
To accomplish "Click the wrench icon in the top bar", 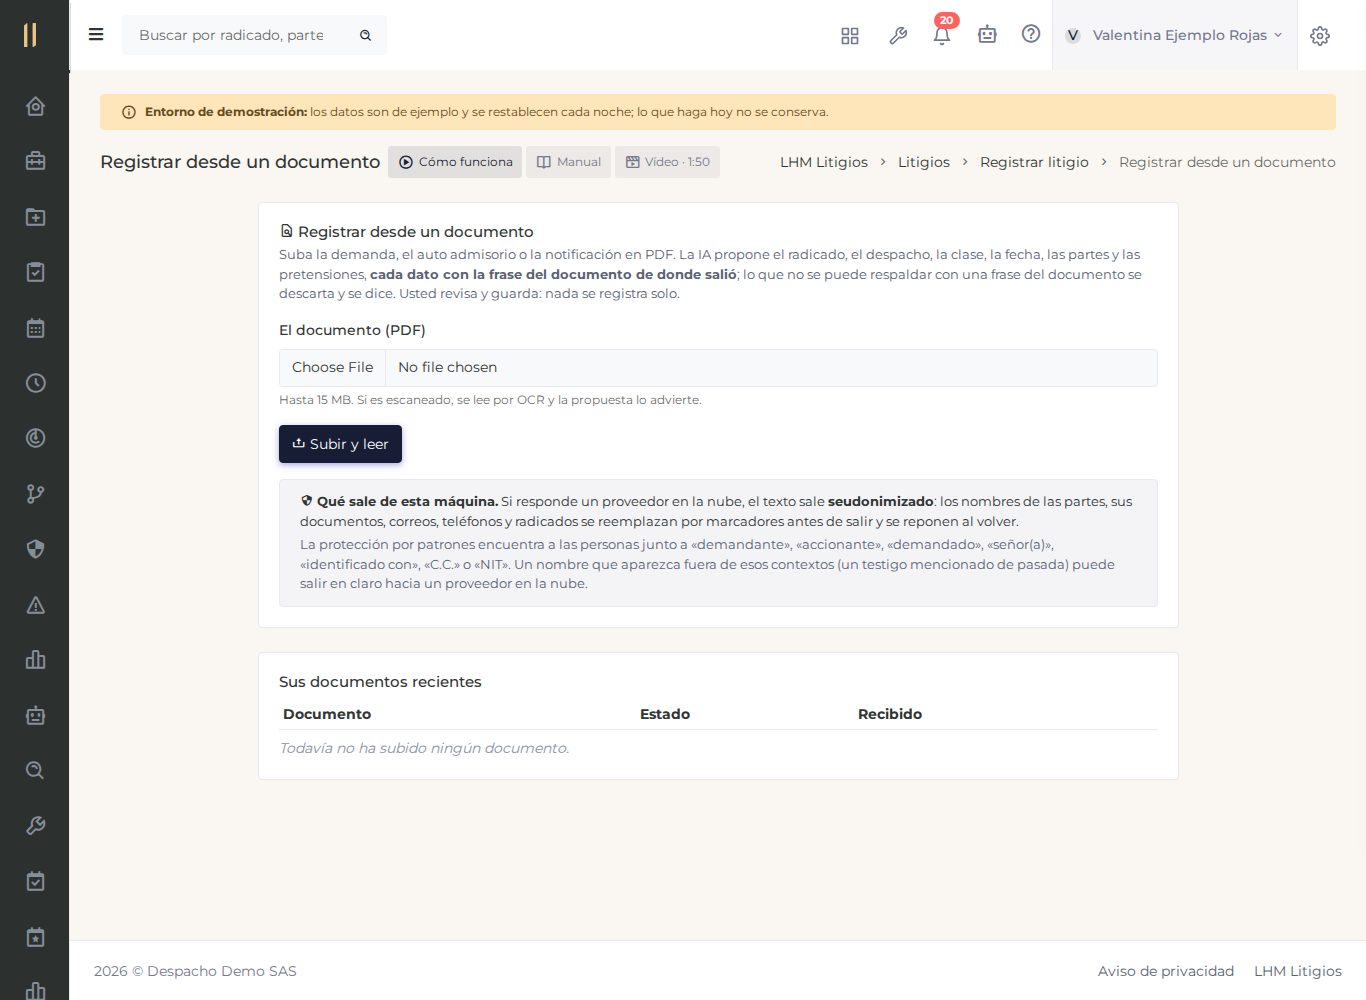I will click(898, 35).
